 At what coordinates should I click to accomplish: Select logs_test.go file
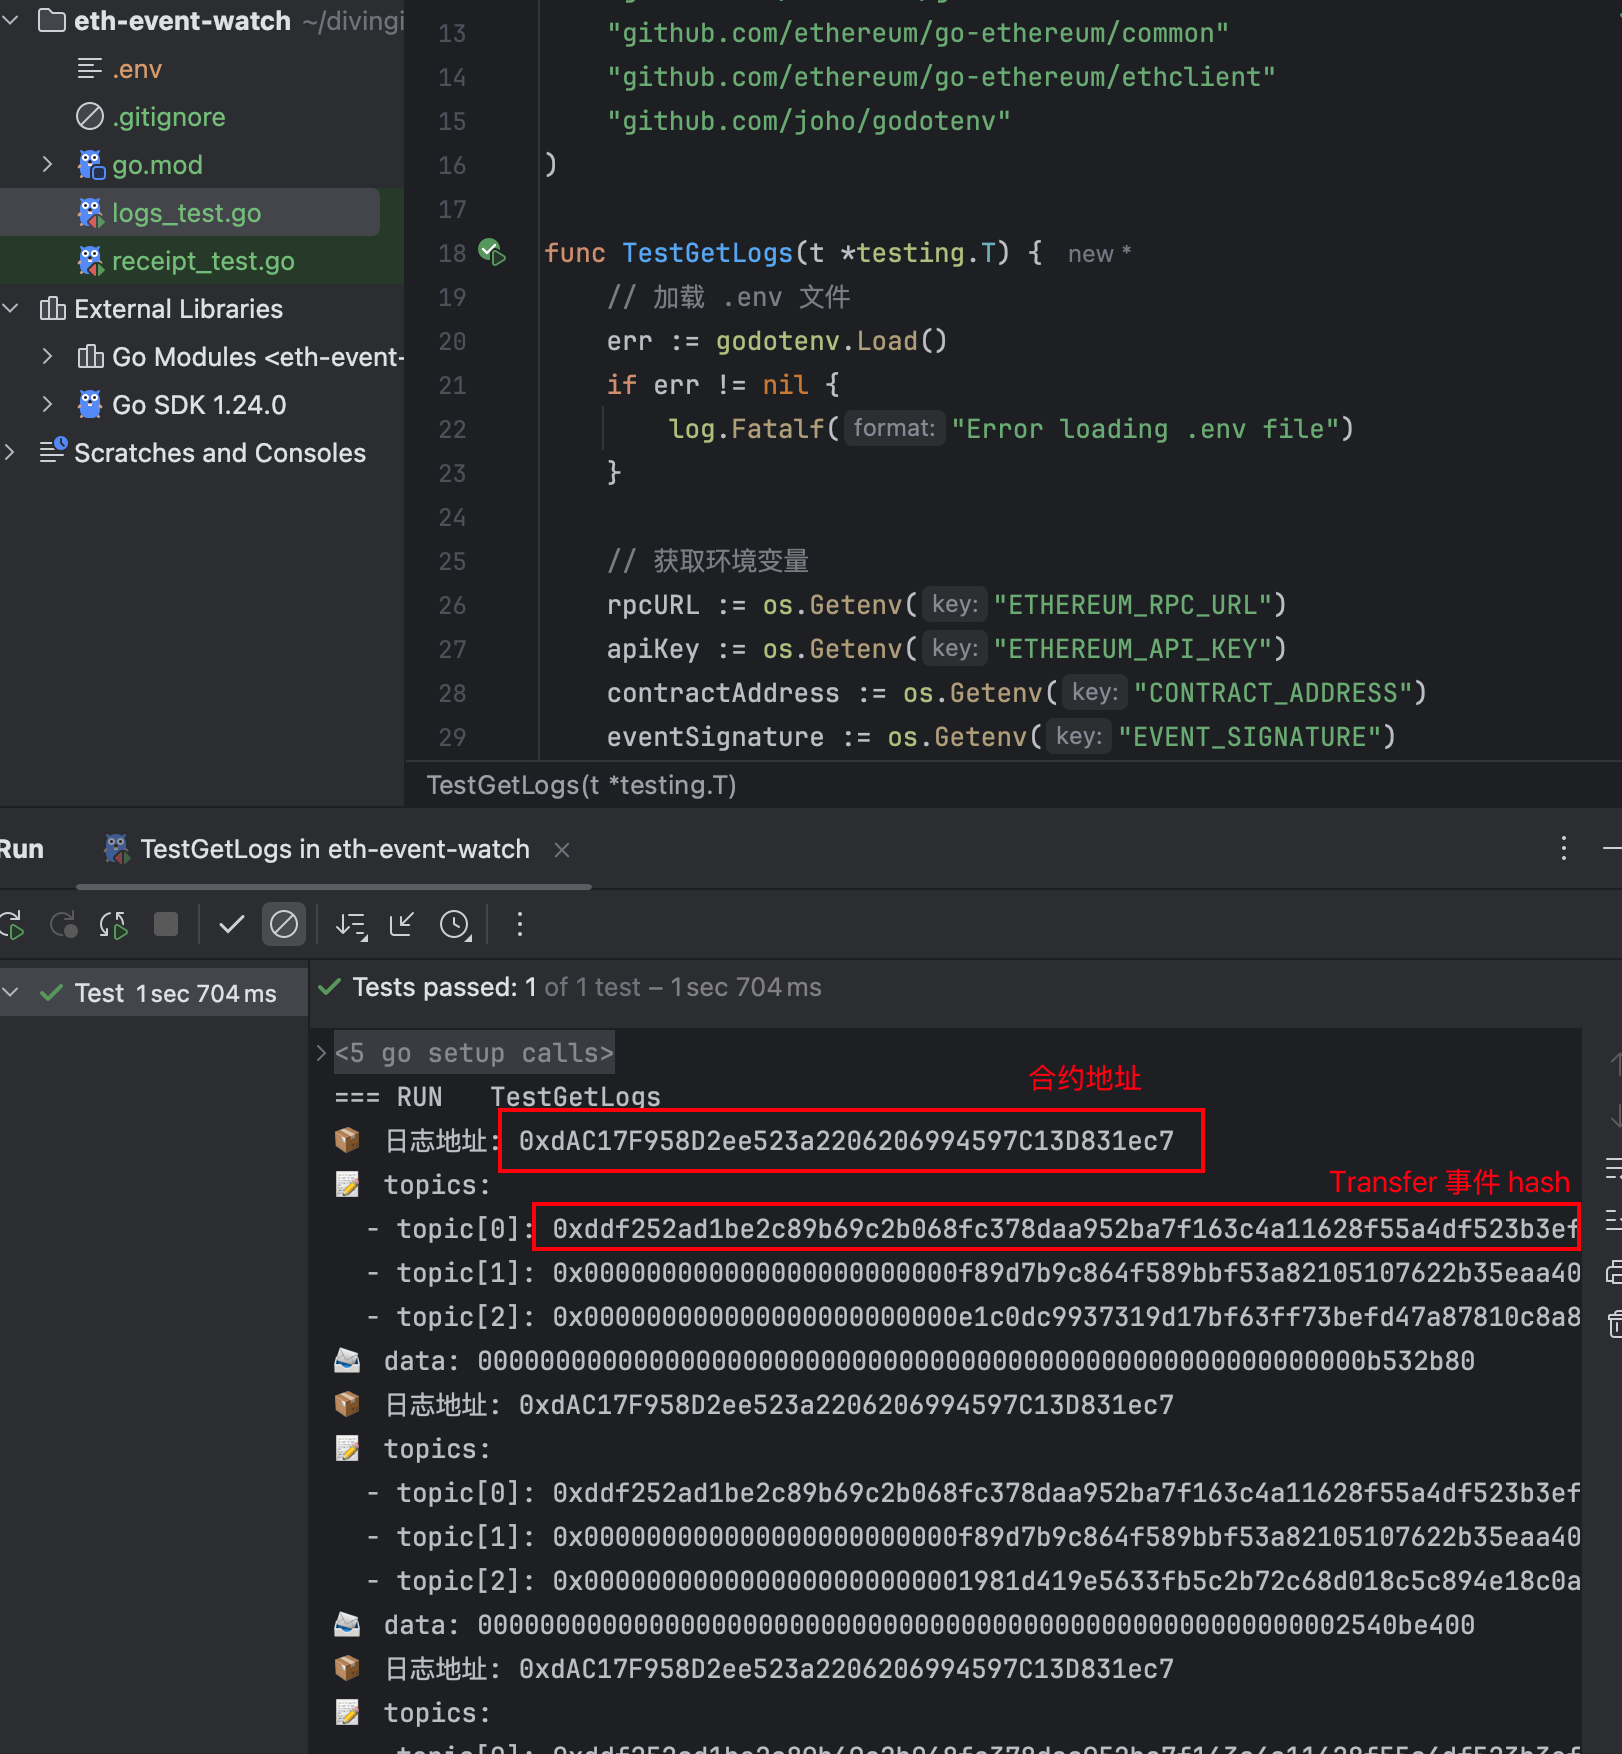click(x=186, y=213)
